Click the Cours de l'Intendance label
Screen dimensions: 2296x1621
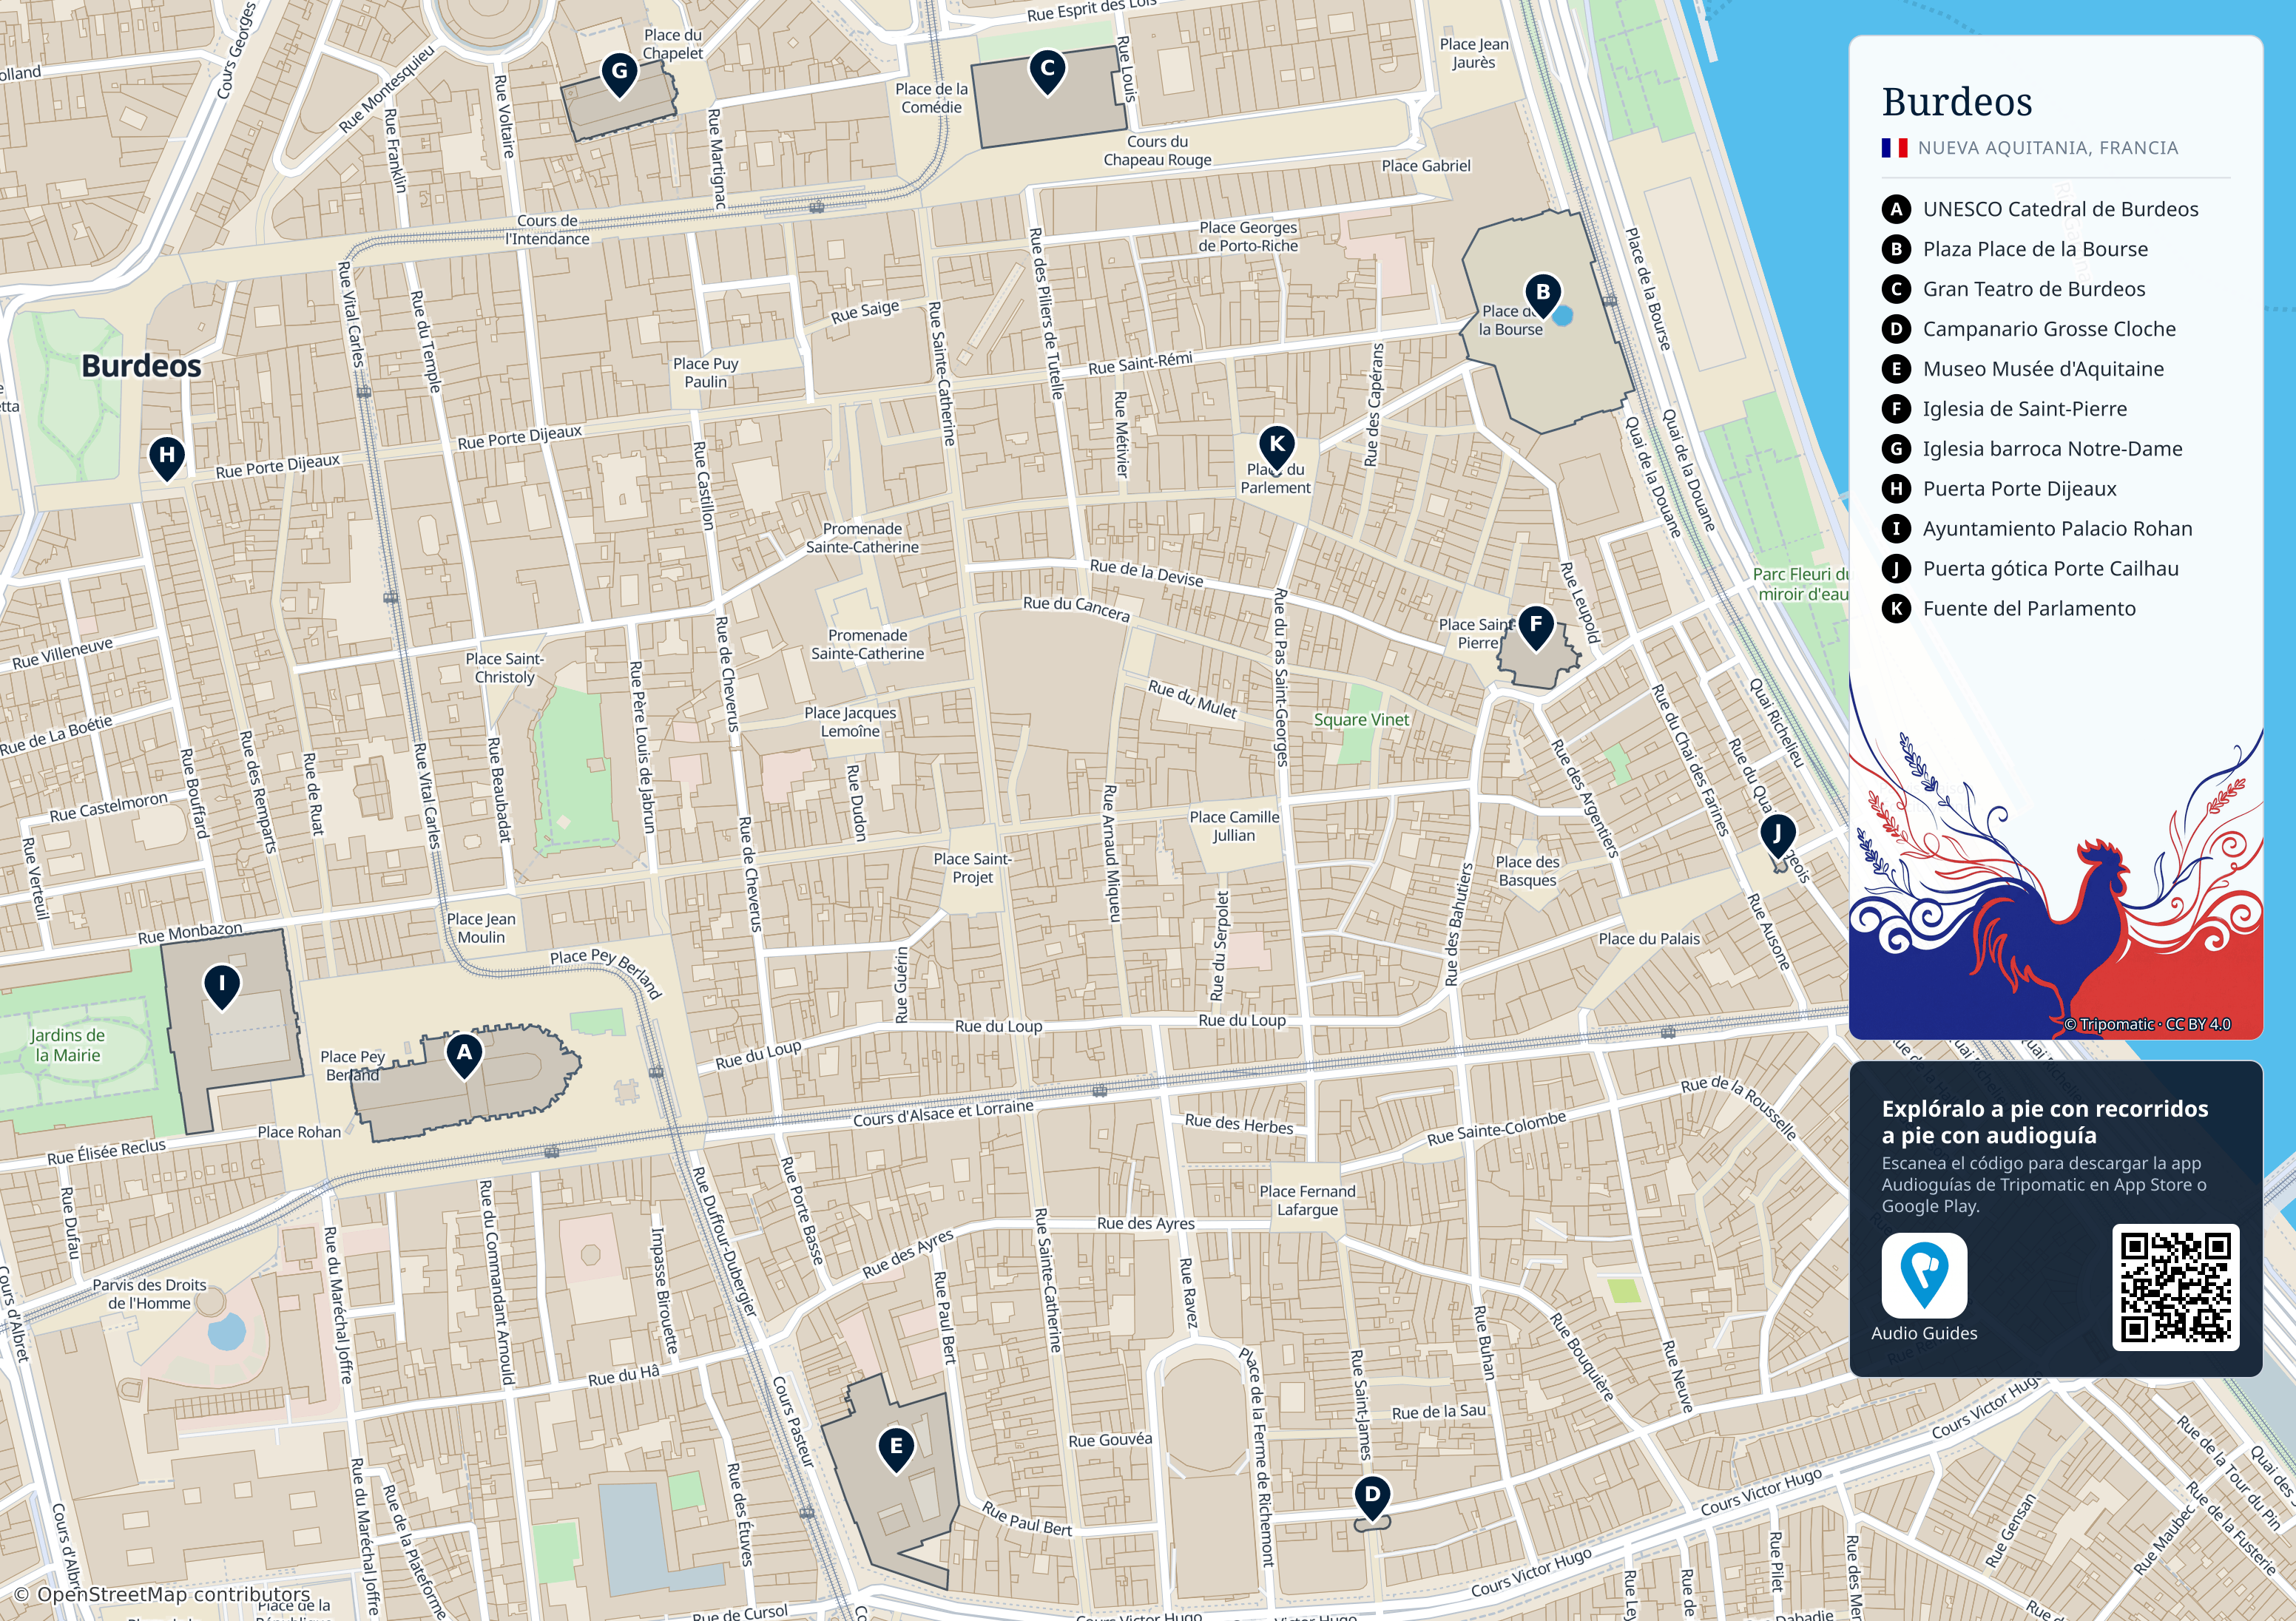click(547, 230)
